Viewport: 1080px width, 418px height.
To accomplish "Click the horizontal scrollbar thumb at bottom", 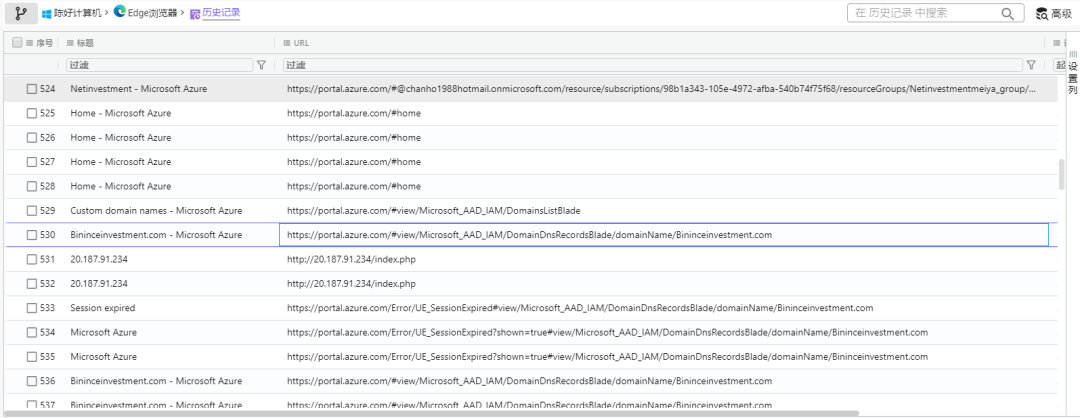I will pos(432,413).
